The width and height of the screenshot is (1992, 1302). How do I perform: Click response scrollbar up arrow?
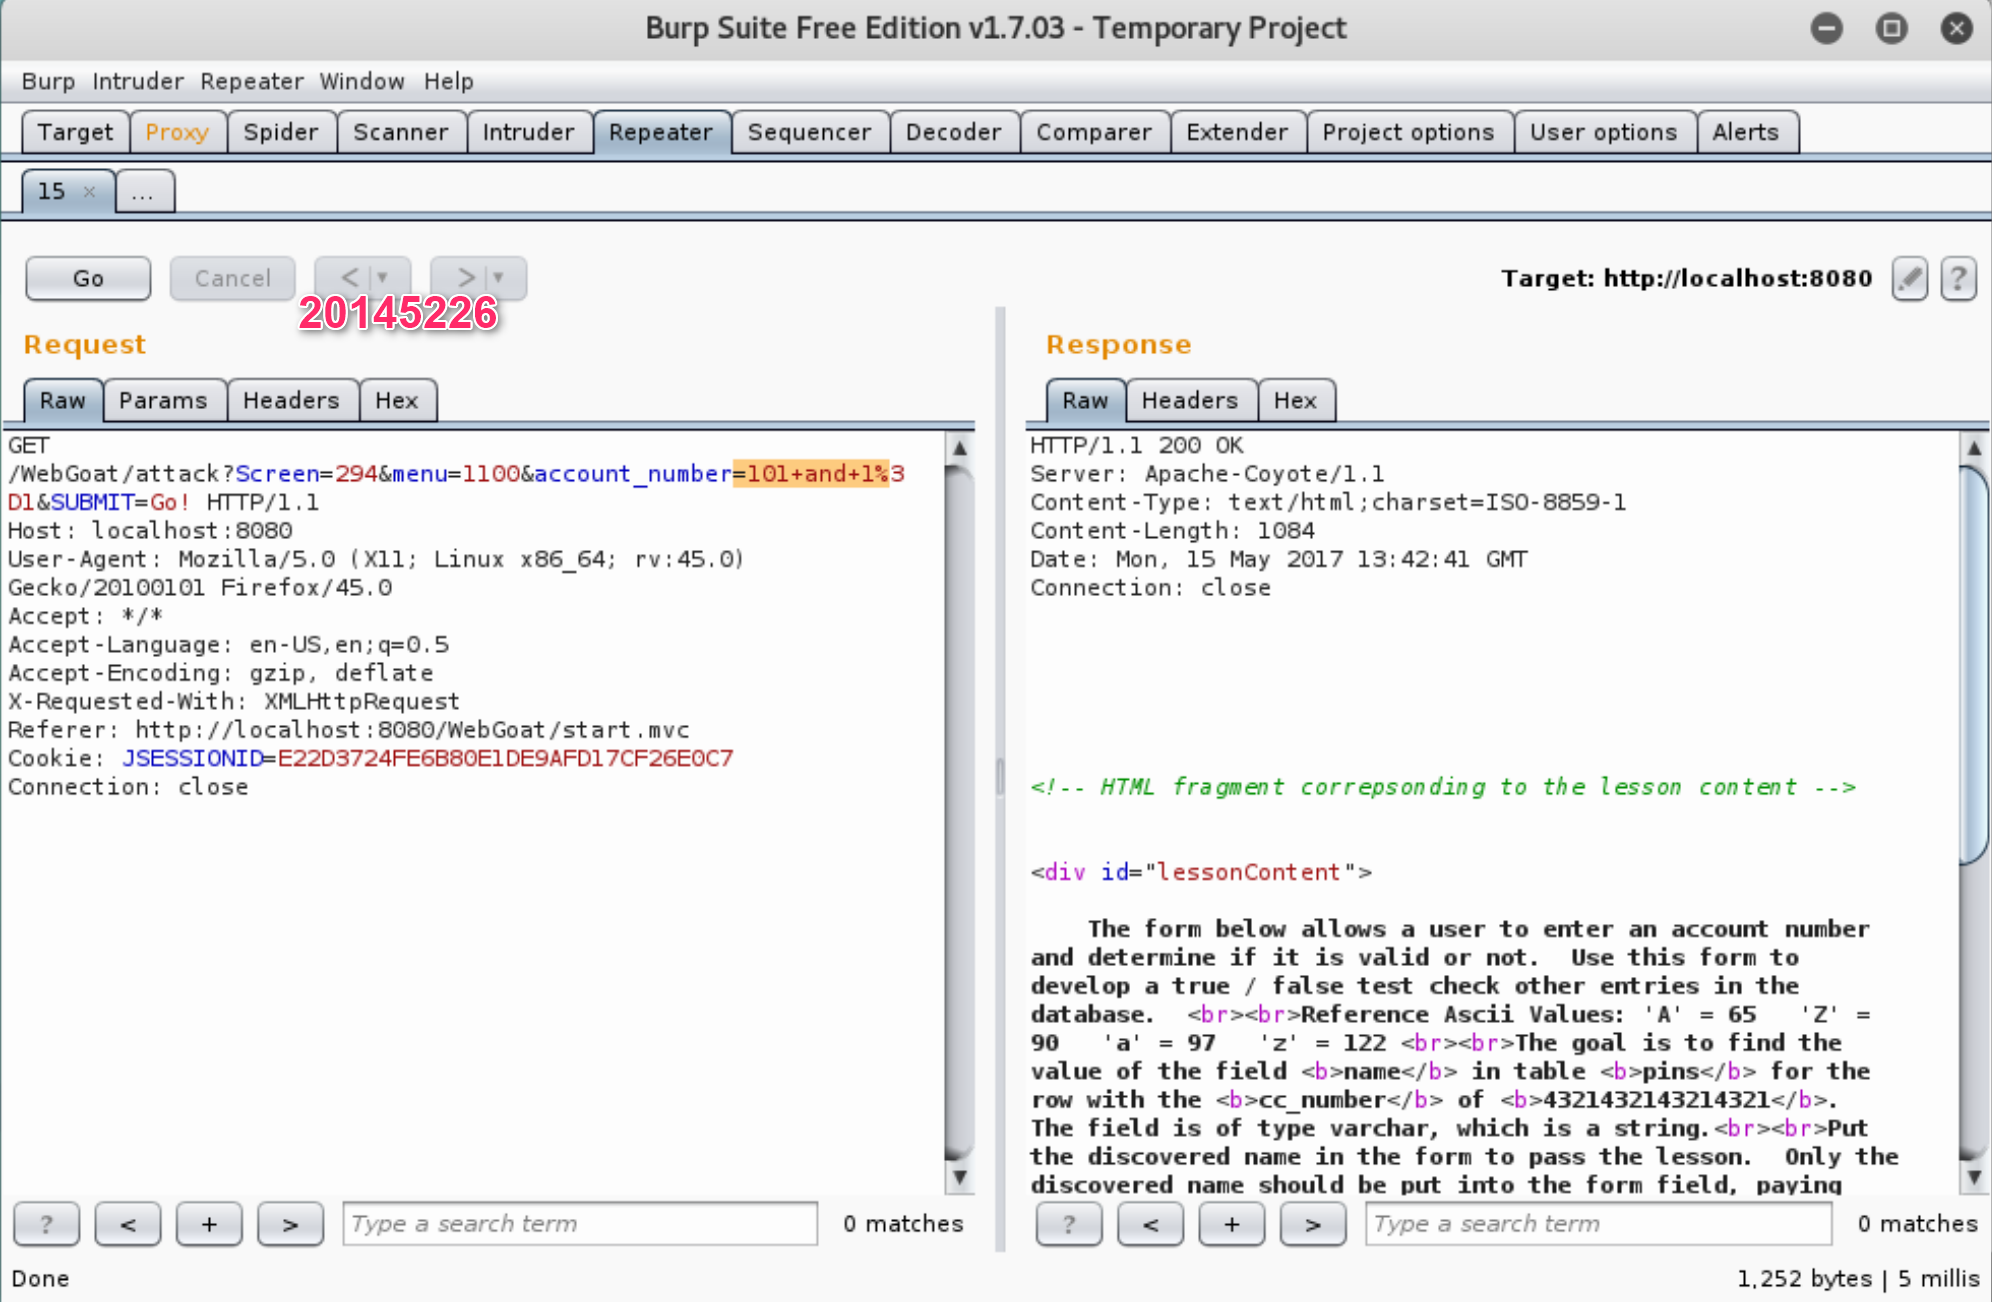pyautogui.click(x=1974, y=447)
